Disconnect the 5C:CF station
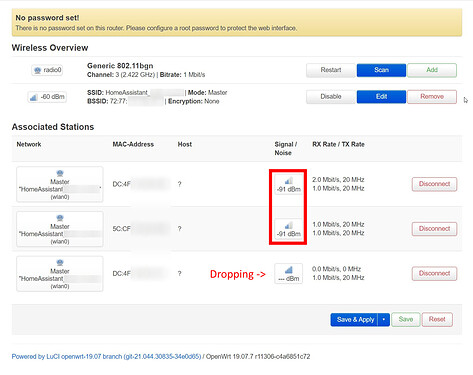The image size is (473, 375). pyautogui.click(x=434, y=229)
